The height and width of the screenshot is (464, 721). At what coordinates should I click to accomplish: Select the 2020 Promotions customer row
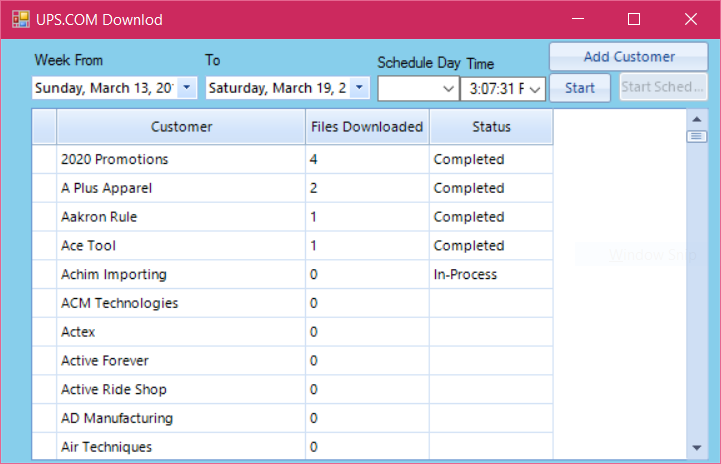coord(181,159)
